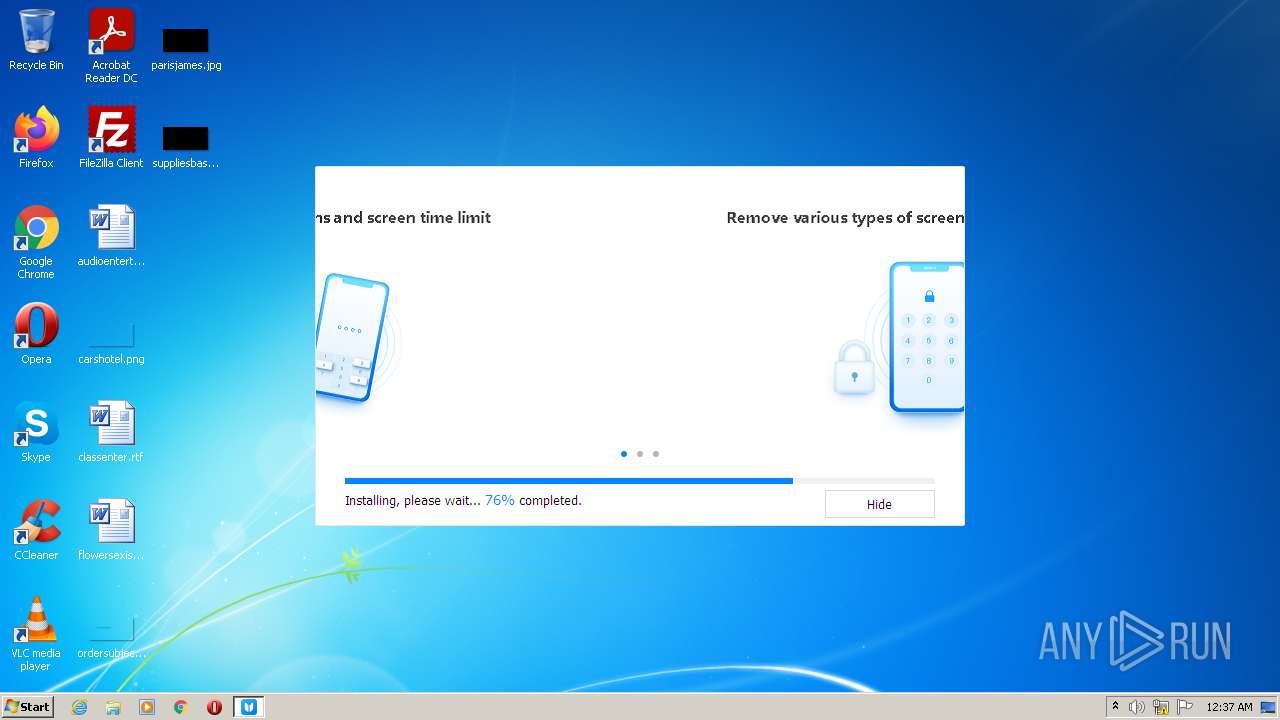Open Opera from the taskbar

tap(214, 707)
